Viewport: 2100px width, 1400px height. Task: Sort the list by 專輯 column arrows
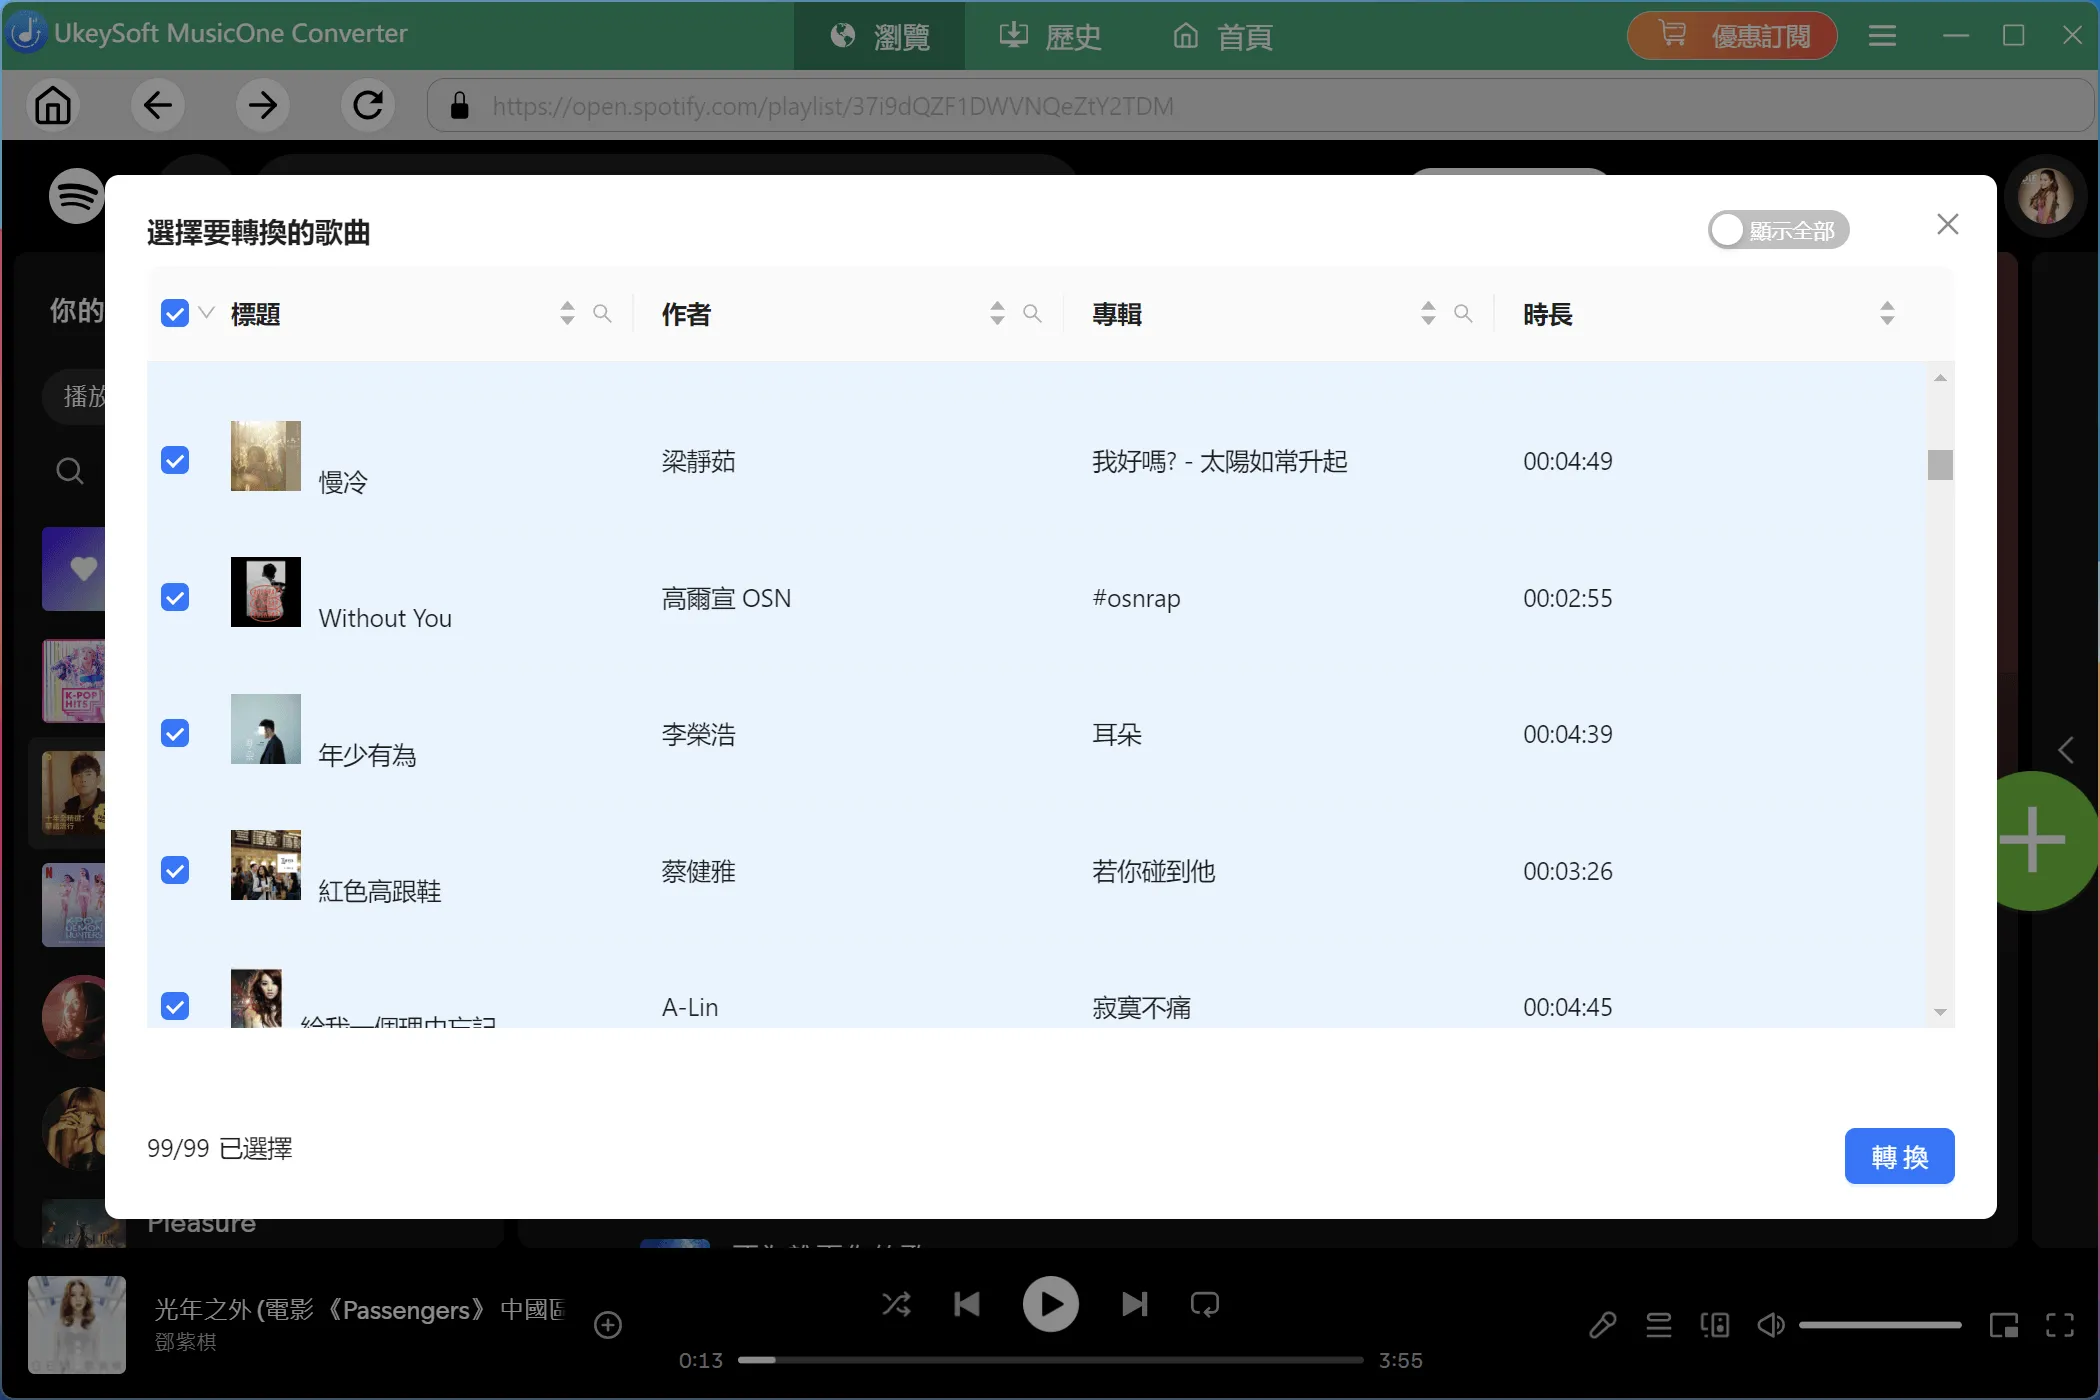coord(1428,314)
